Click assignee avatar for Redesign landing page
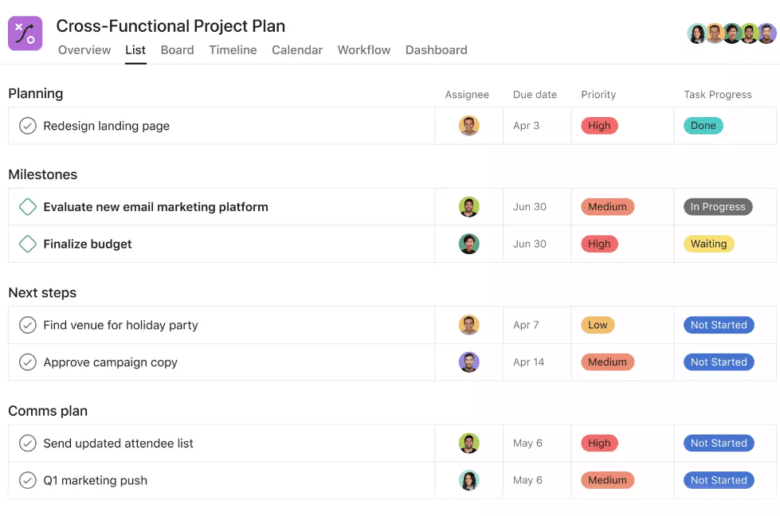Viewport: 780px width, 516px height. [x=469, y=126]
